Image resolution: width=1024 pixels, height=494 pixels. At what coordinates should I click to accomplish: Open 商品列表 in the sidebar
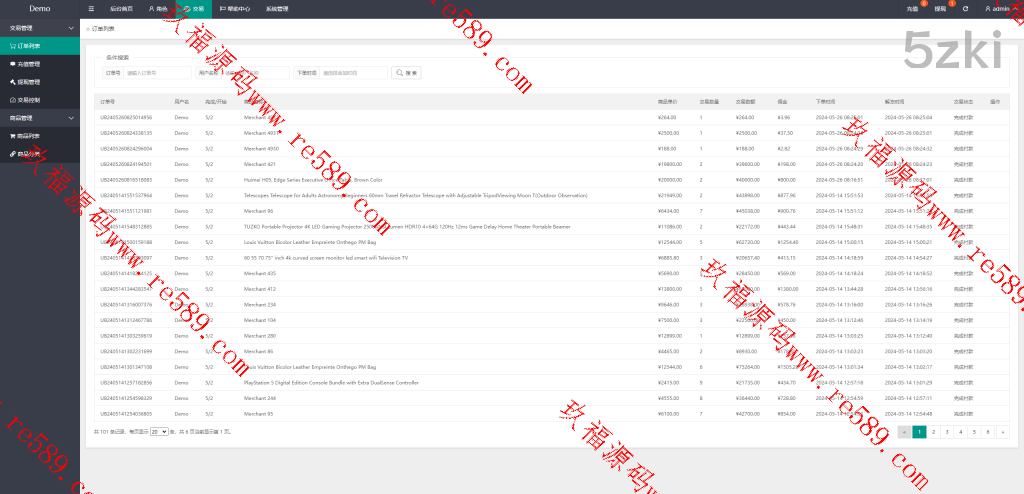pos(27,135)
